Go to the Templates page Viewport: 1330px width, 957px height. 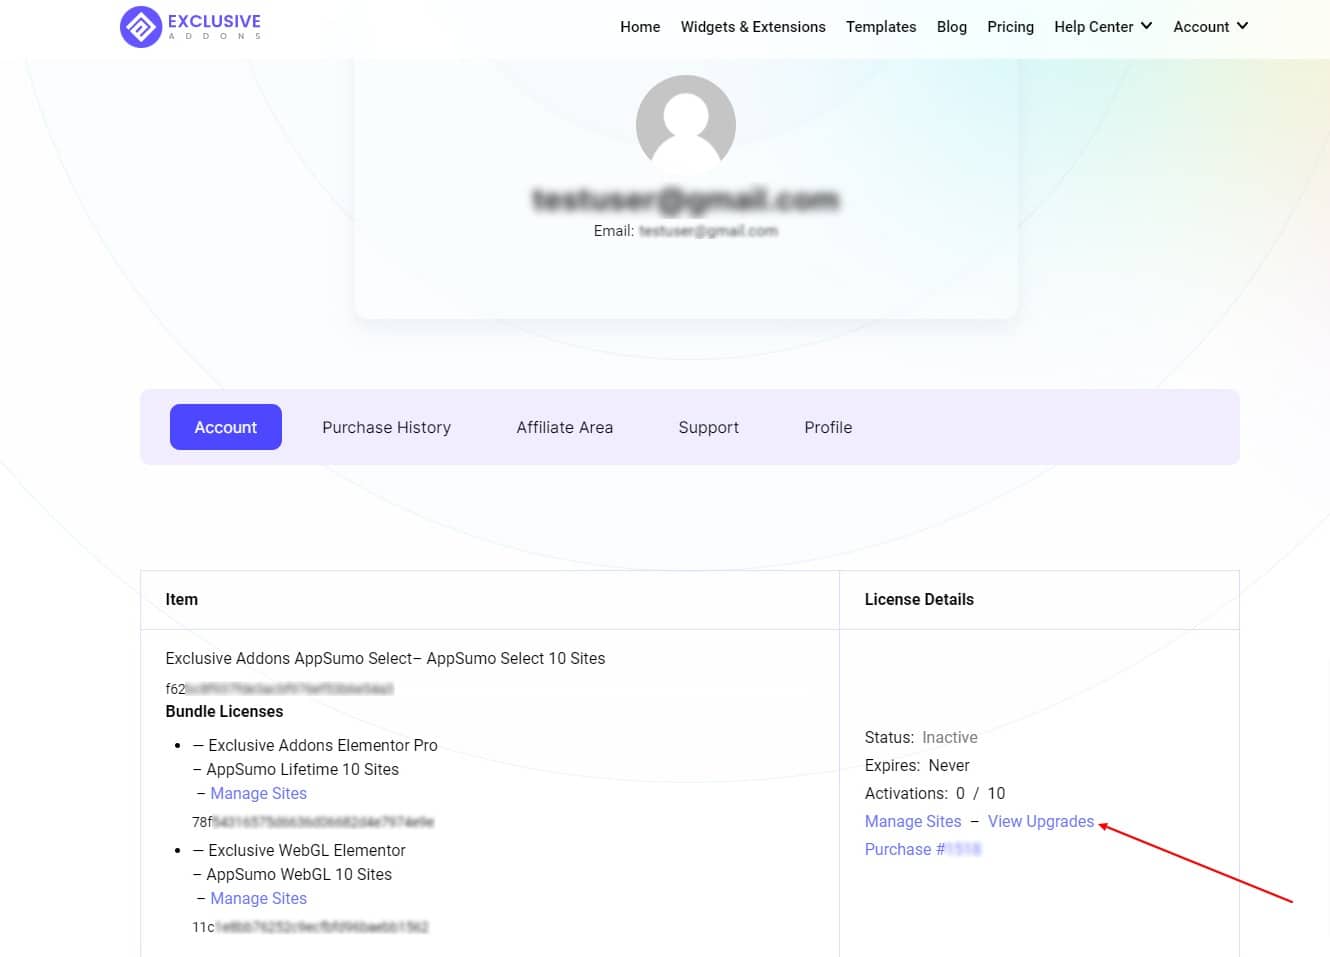pos(881,27)
